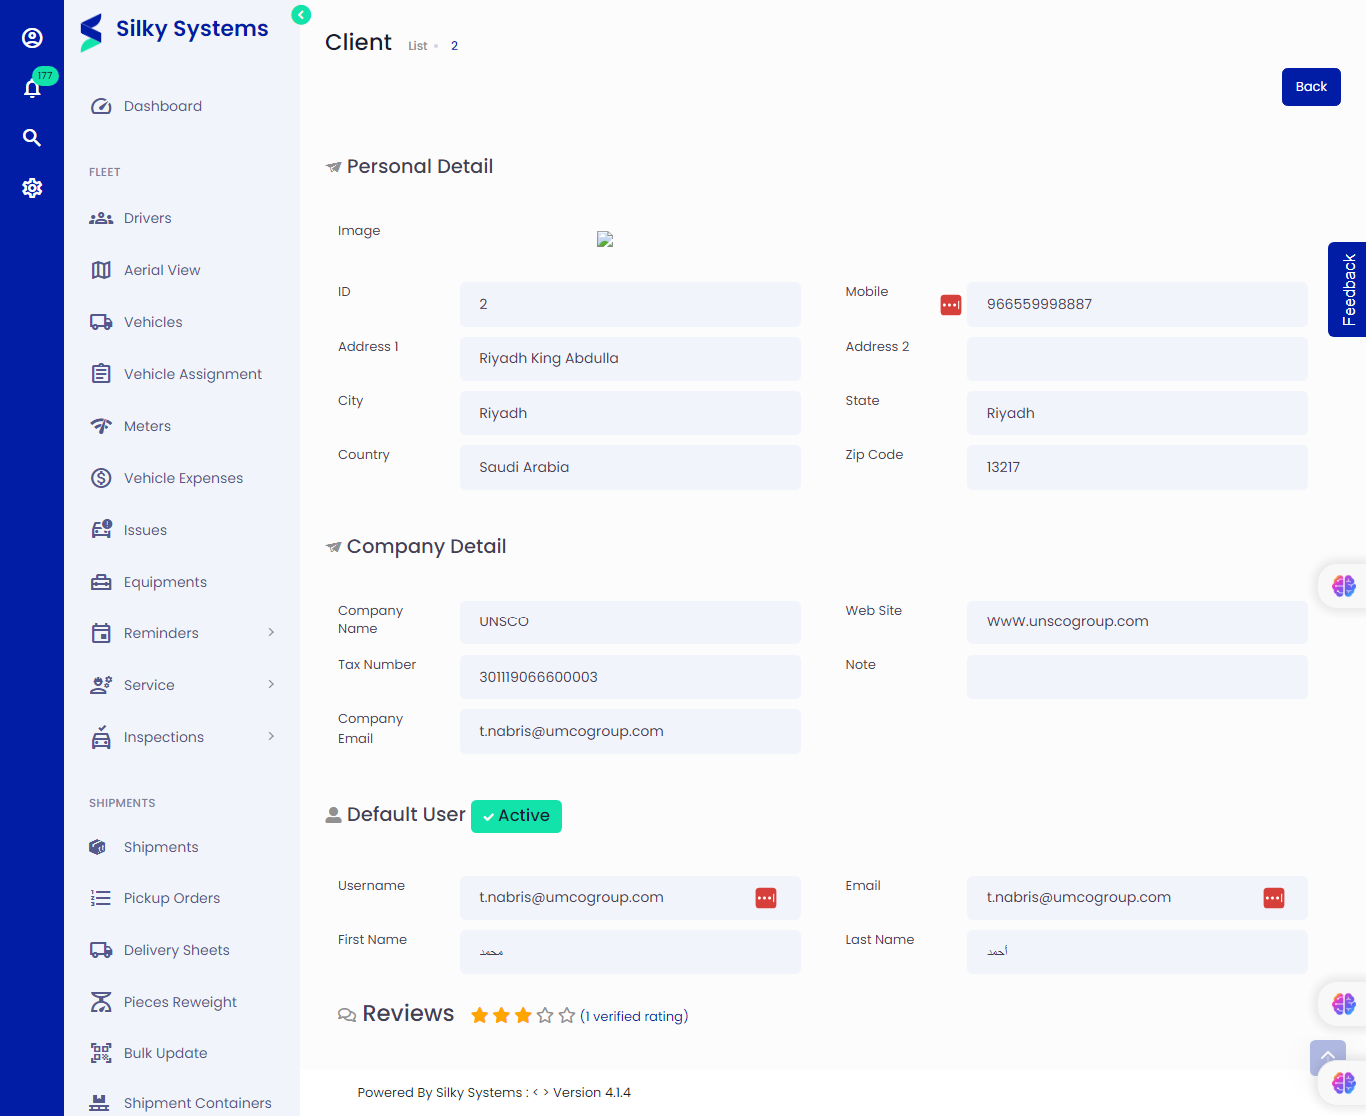This screenshot has width=1366, height=1118.
Task: Click the red icon beside Mobile field
Action: [951, 305]
